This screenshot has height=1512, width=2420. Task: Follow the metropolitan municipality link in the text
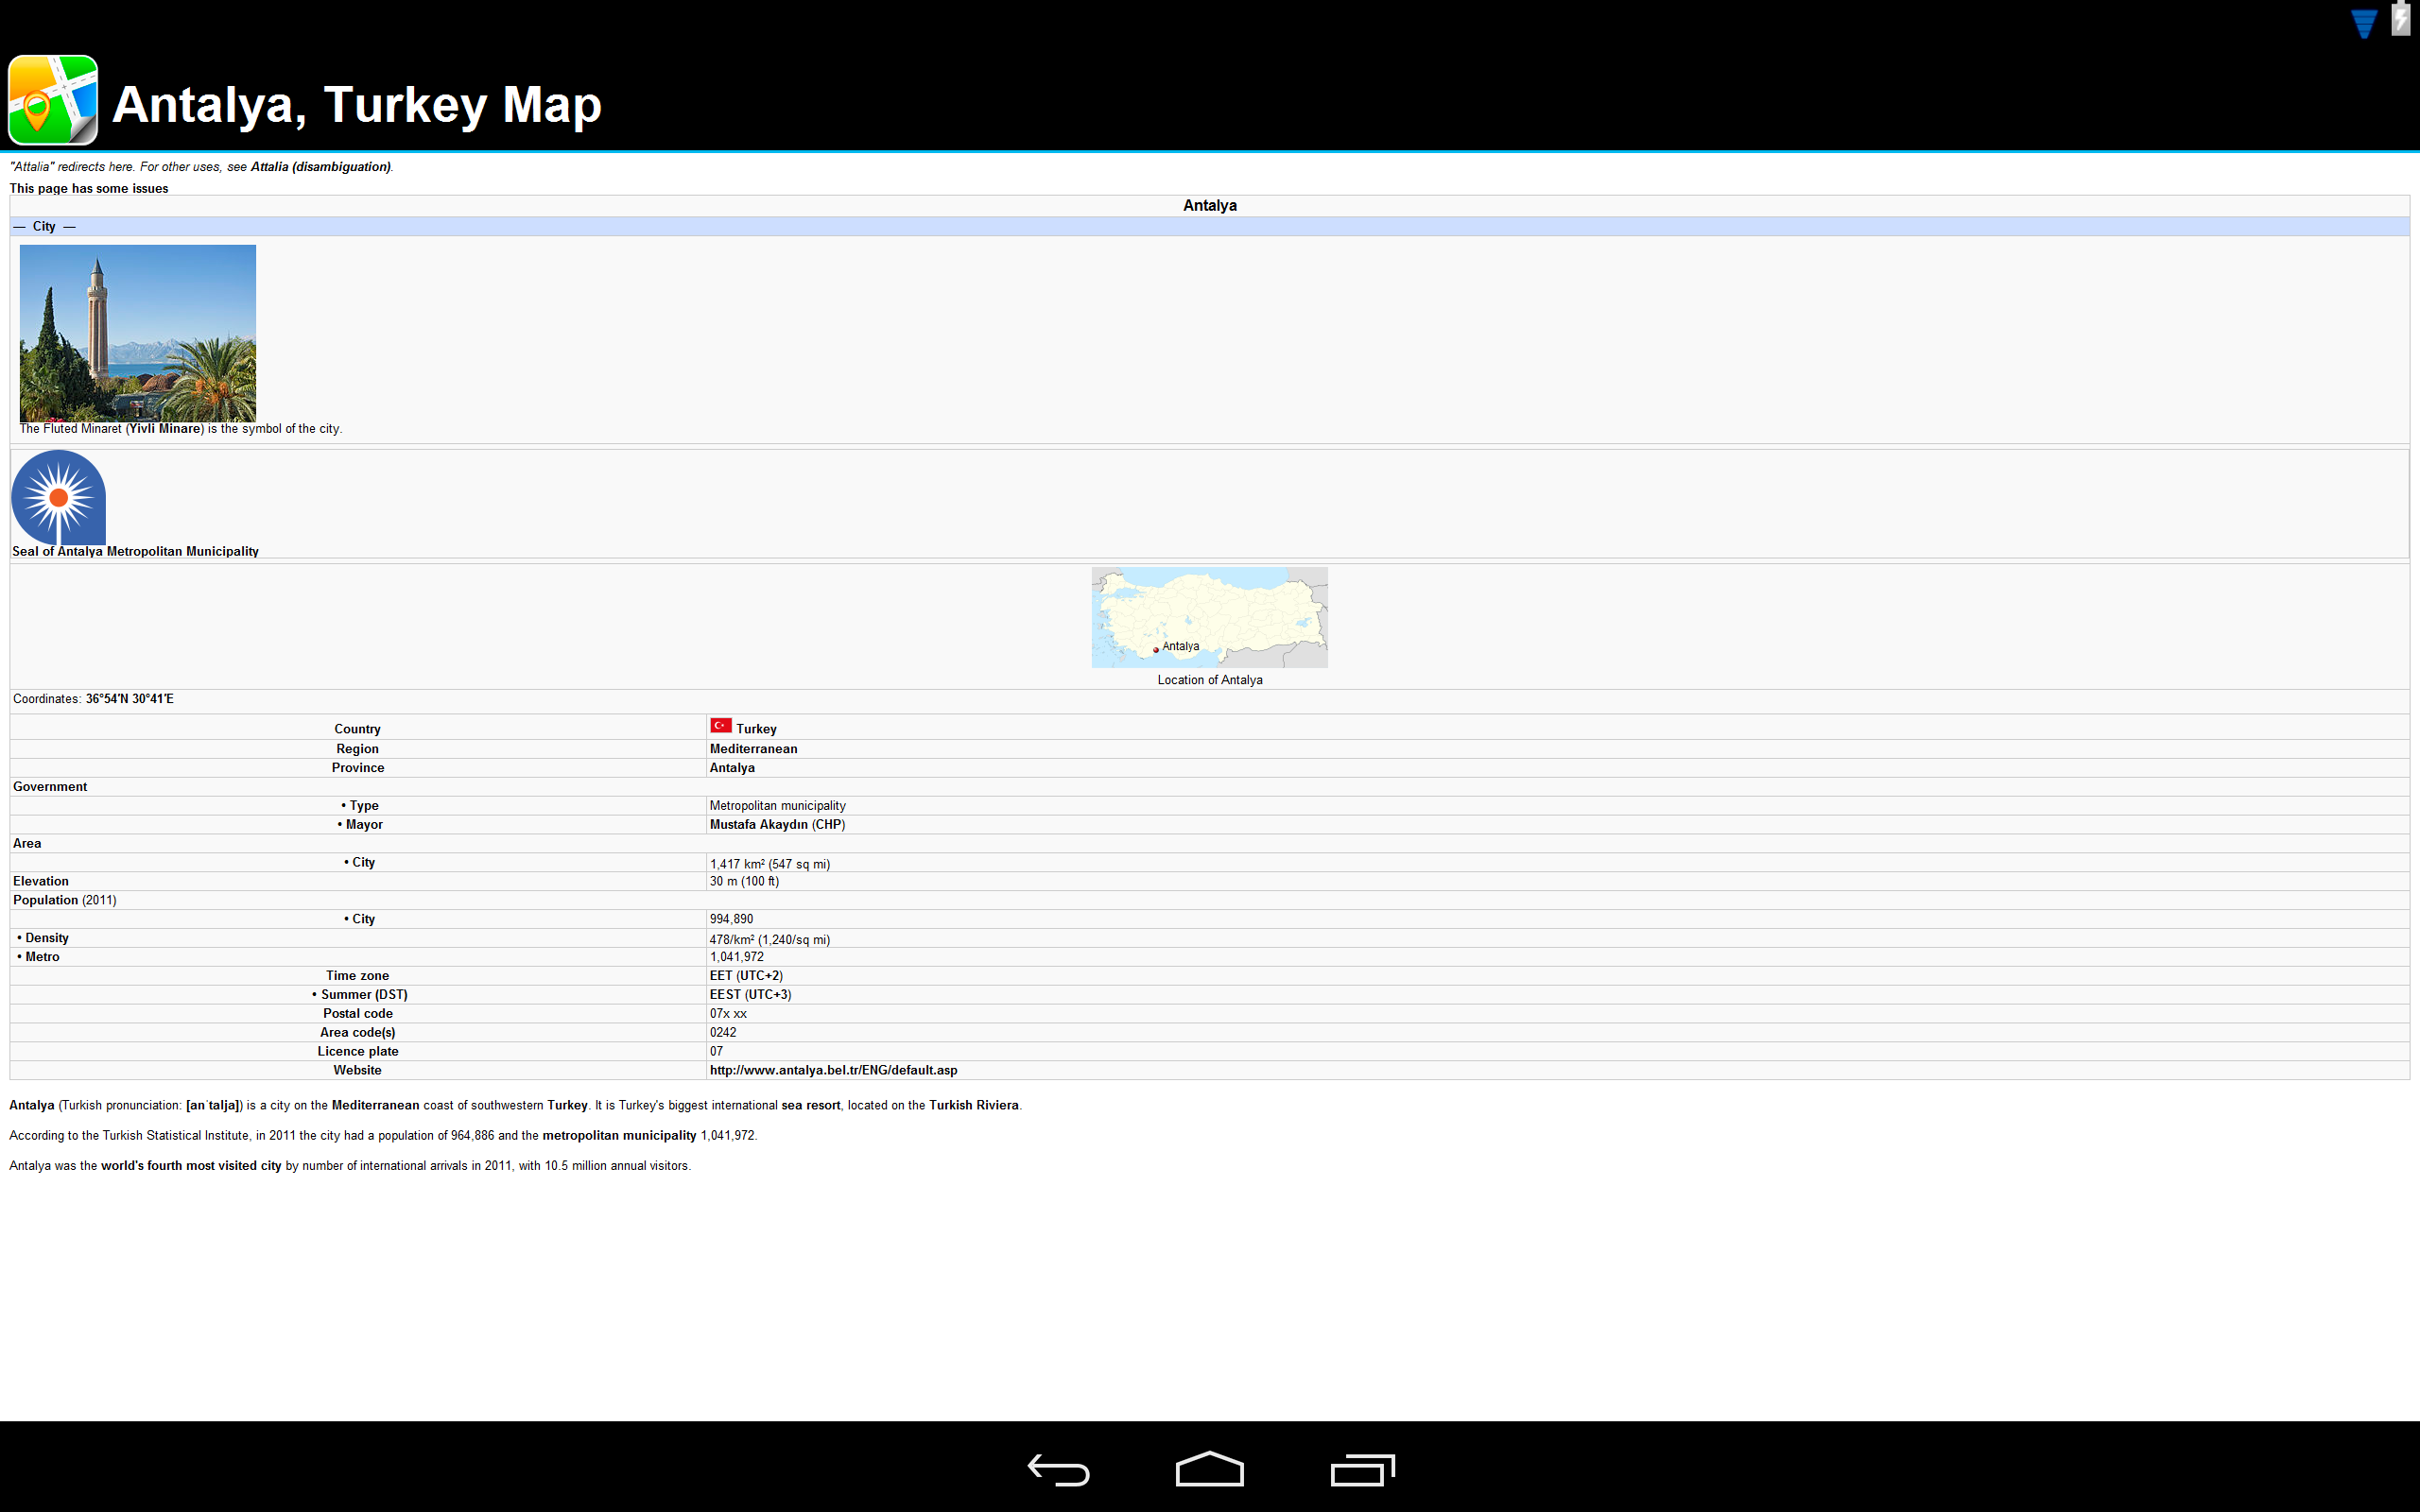tap(619, 1136)
